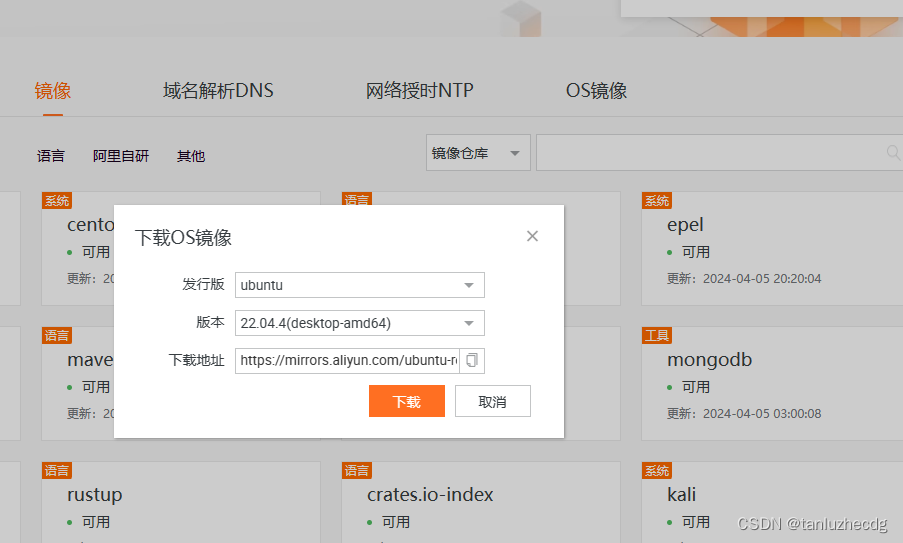Switch to the OS镜像 tab
The image size is (903, 543).
[x=596, y=90]
